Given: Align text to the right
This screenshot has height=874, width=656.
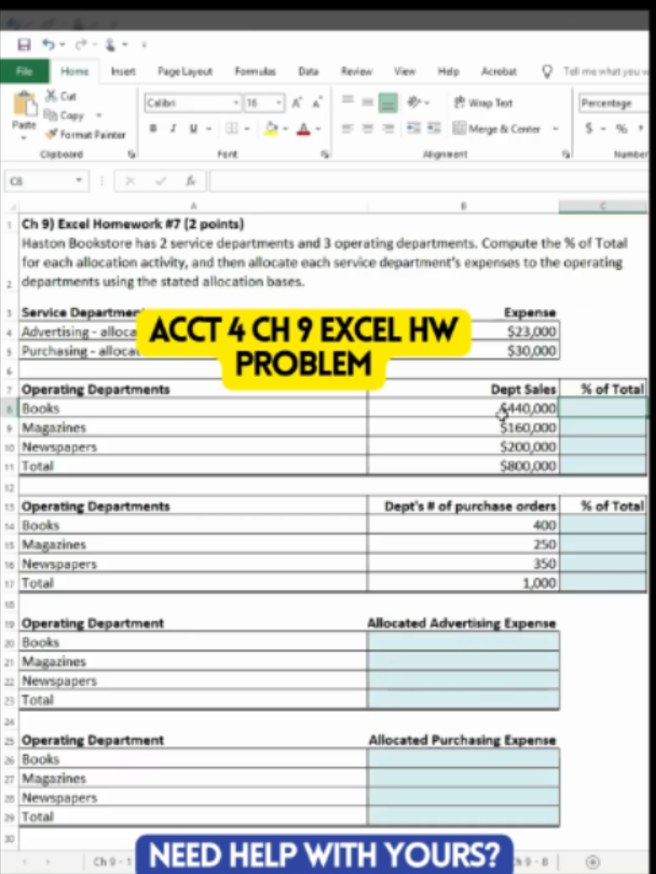Looking at the screenshot, I should point(388,129).
